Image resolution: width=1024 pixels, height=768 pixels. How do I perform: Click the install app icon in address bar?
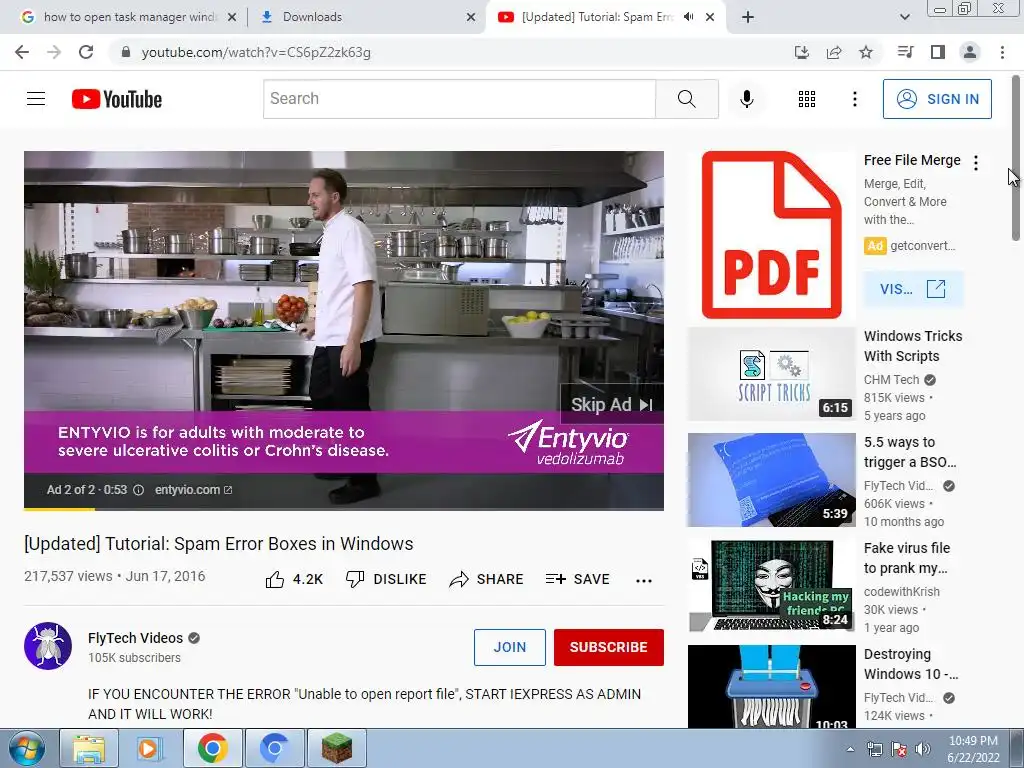click(801, 52)
